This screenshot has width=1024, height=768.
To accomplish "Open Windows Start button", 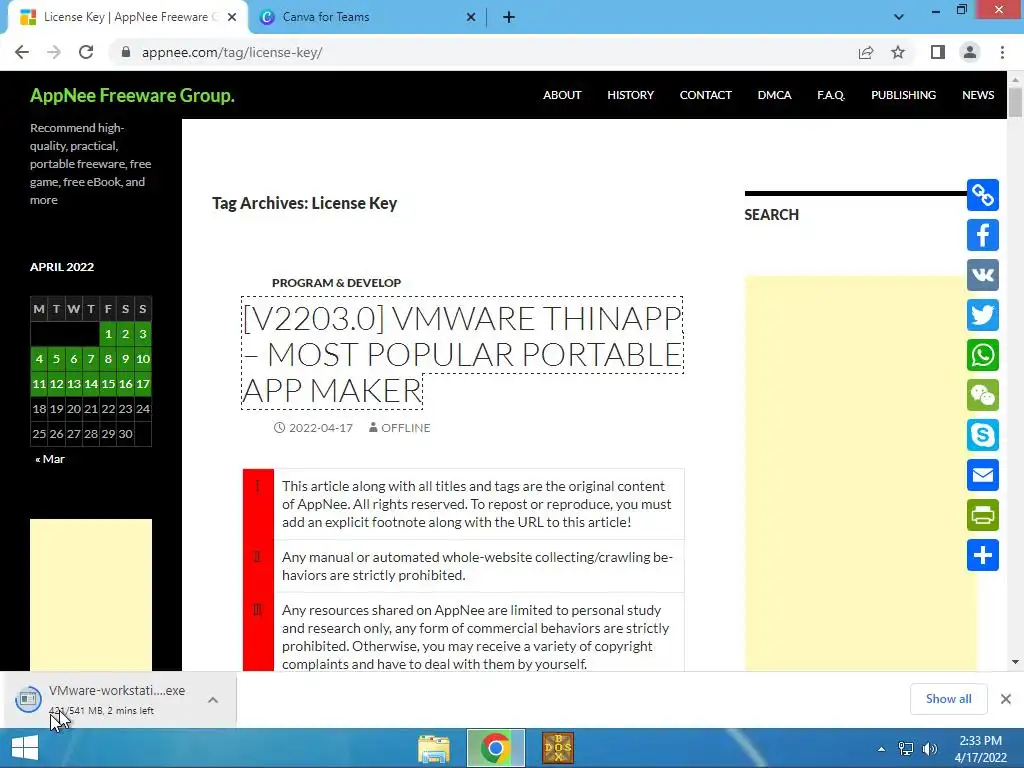I will point(25,748).
